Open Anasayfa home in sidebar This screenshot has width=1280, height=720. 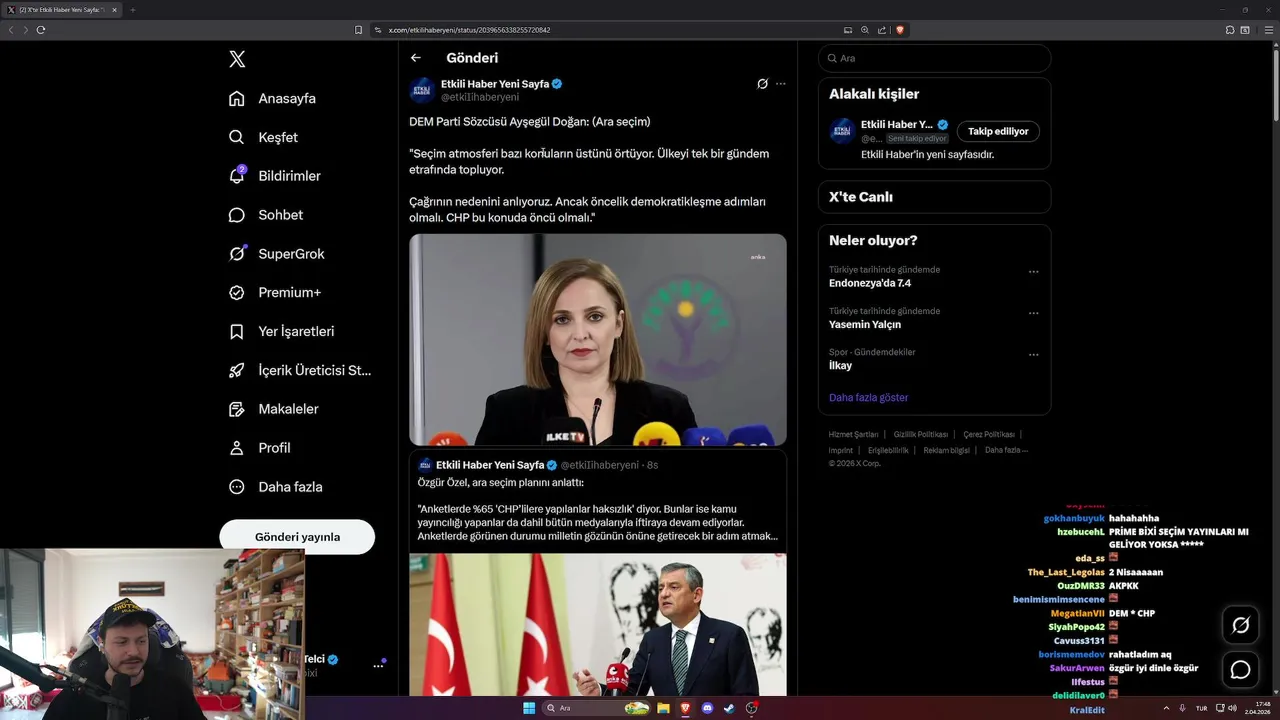[273, 98]
